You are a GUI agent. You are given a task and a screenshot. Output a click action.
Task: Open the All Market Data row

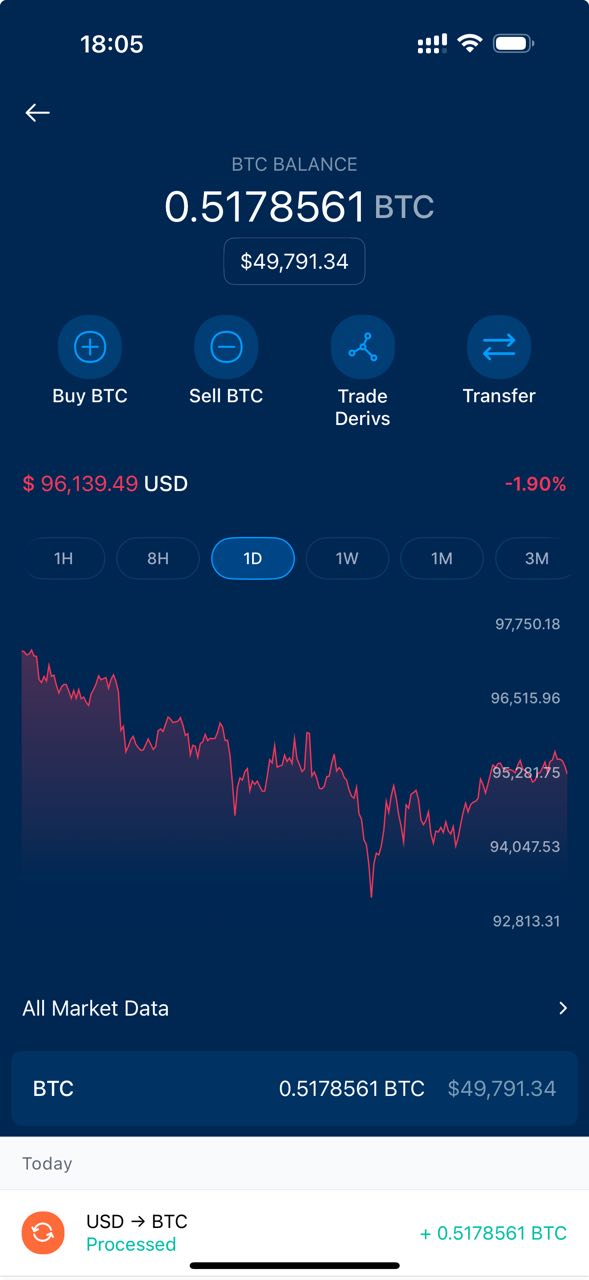[x=294, y=1008]
